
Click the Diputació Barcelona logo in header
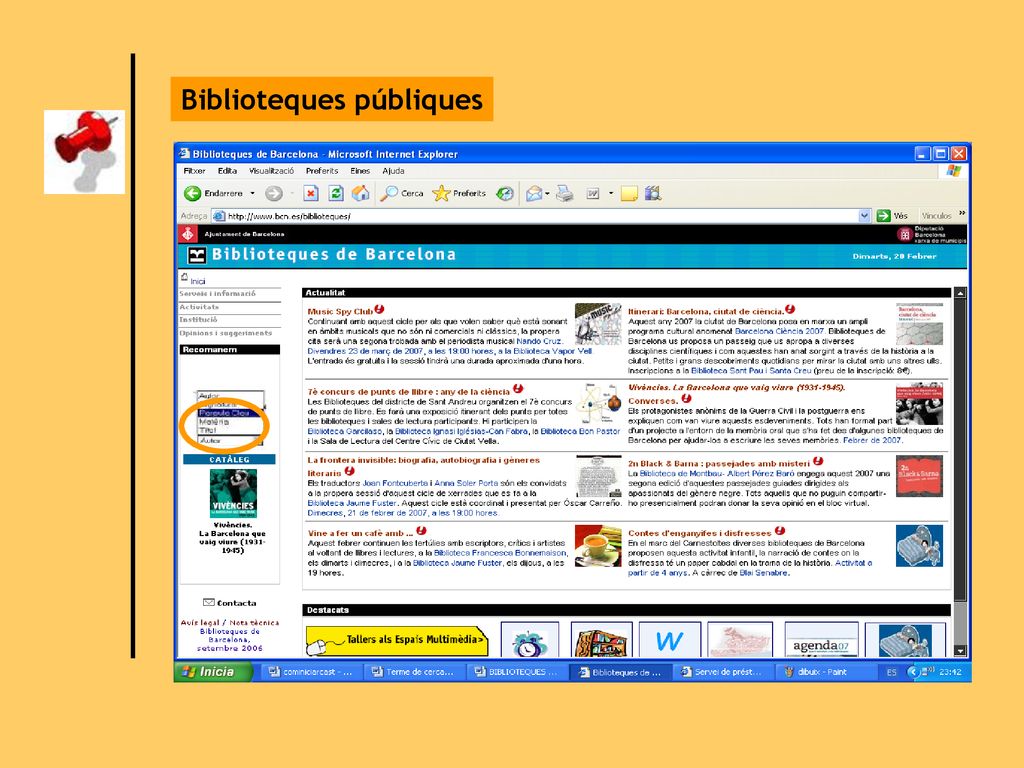904,234
